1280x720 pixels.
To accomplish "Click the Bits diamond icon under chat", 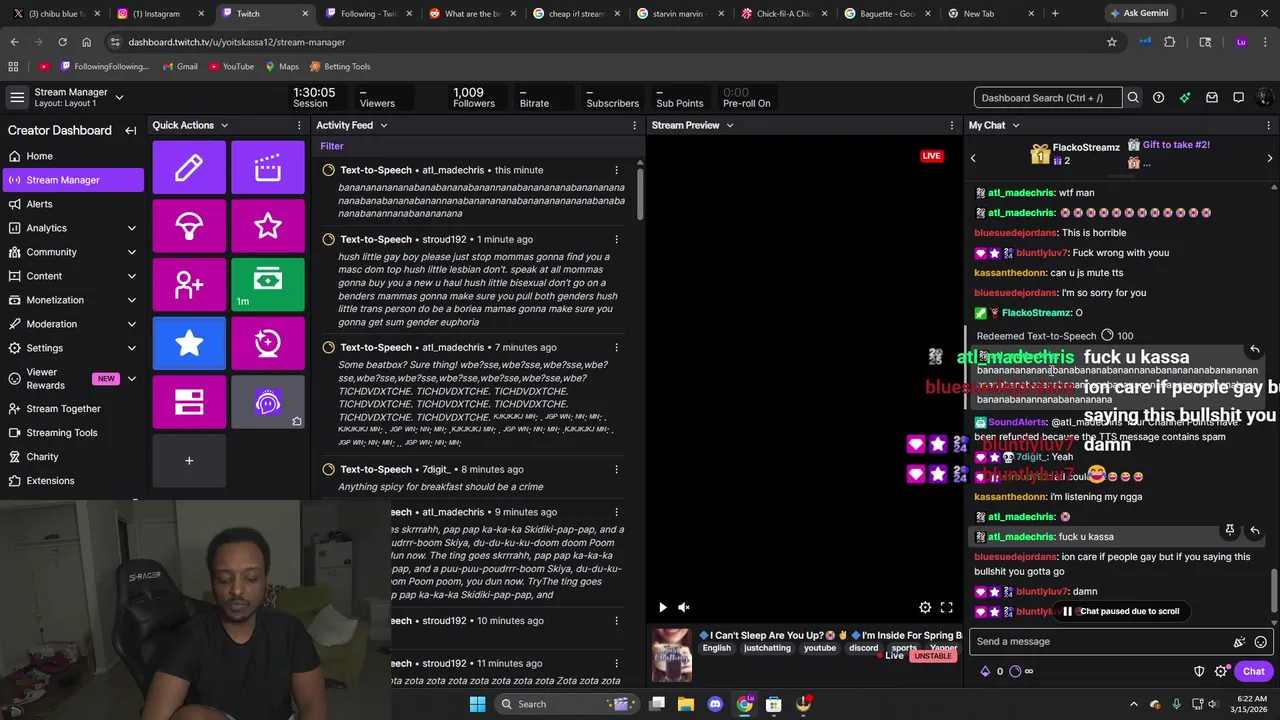I will [985, 671].
